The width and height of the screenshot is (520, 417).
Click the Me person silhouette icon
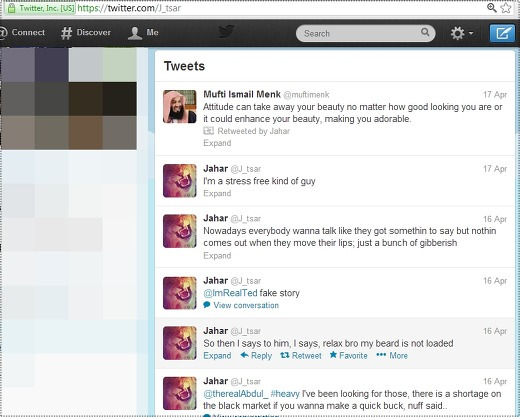pyautogui.click(x=135, y=33)
